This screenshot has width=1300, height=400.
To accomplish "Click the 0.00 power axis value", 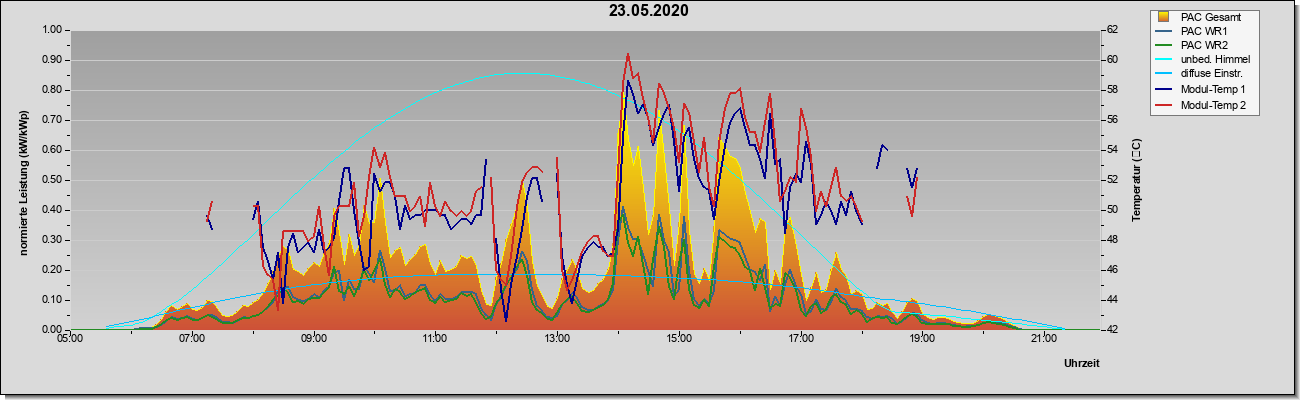I will tap(50, 330).
